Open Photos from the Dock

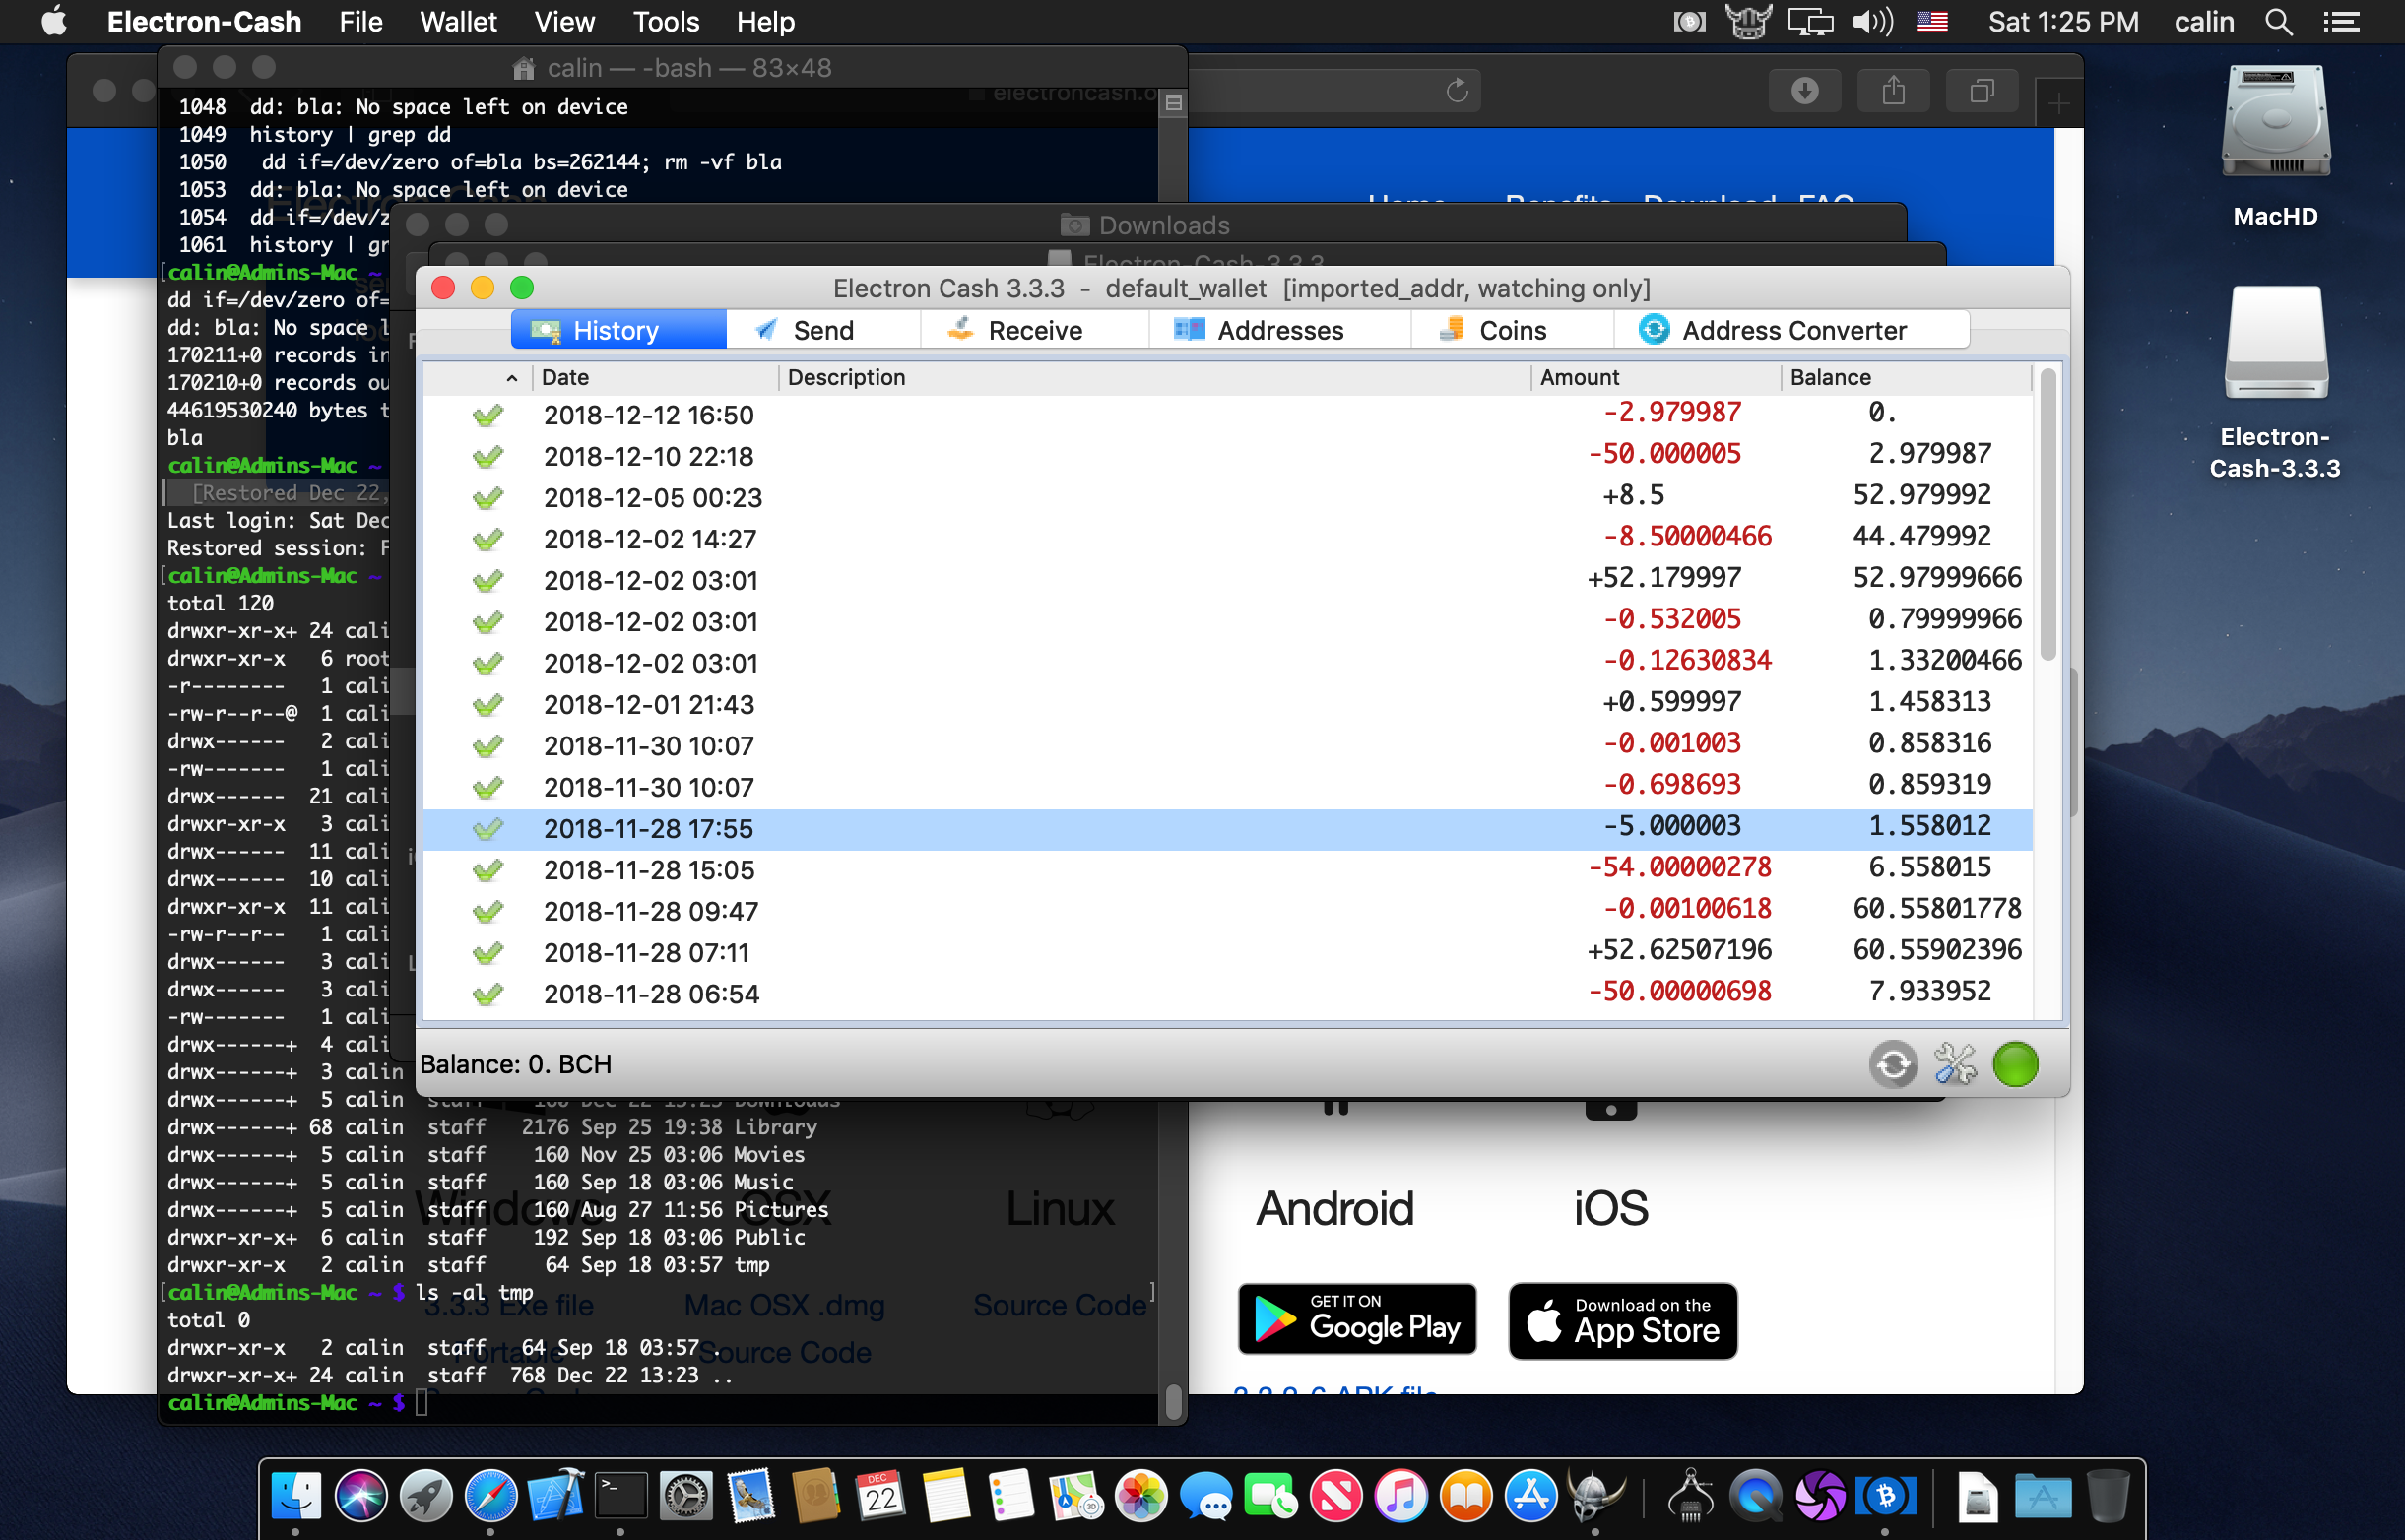[x=1141, y=1496]
